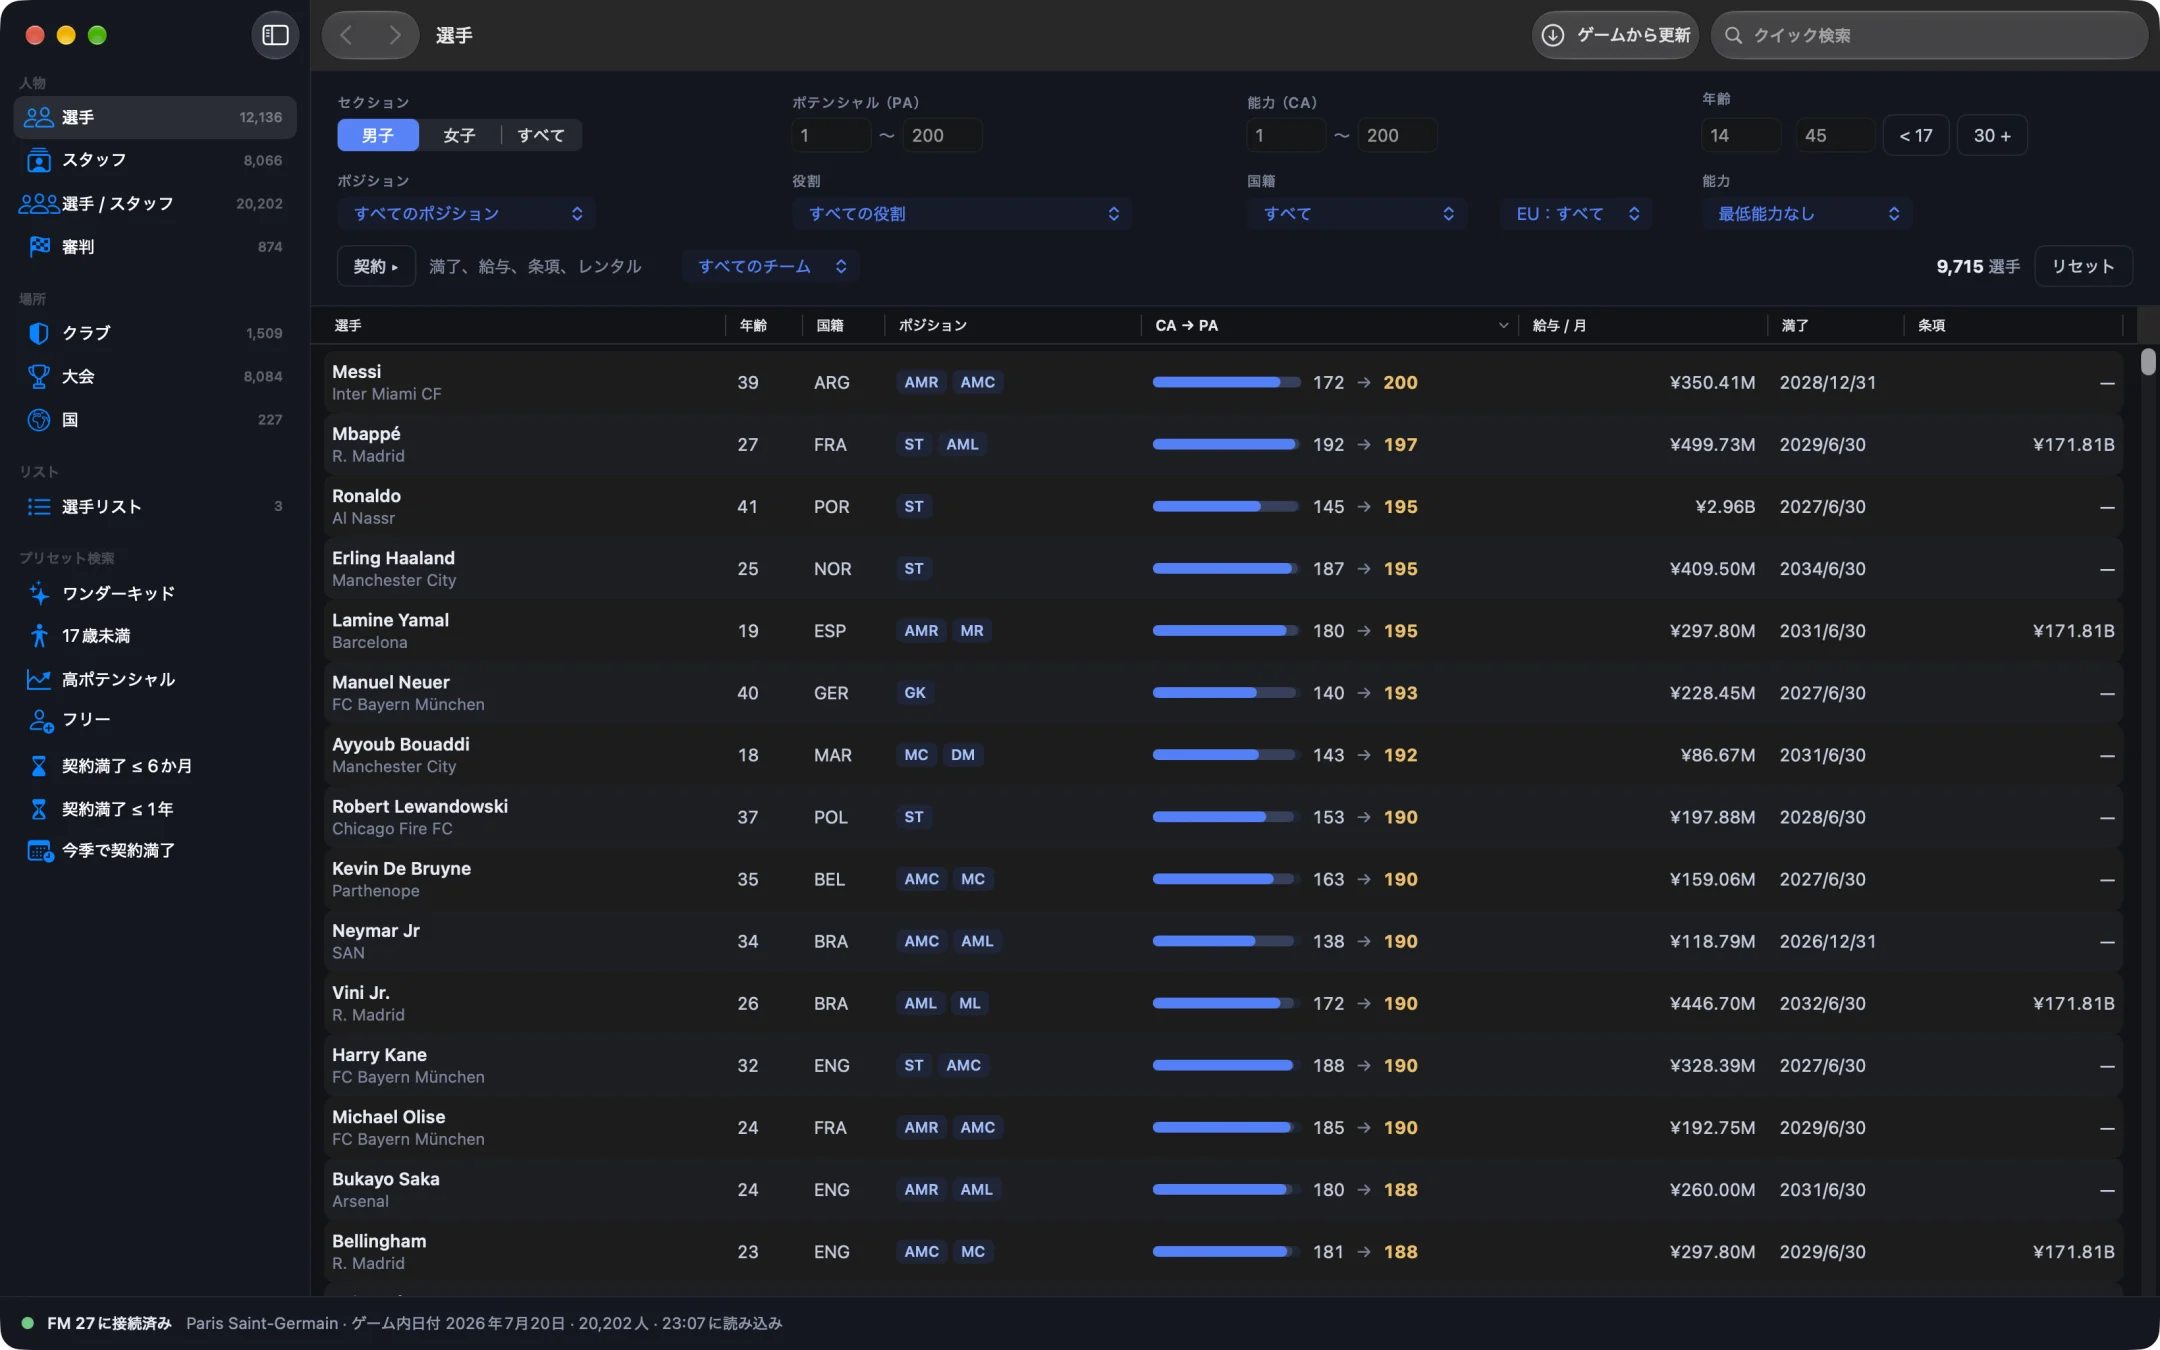Toggle the 30 + age filter
This screenshot has height=1350, width=2160.
(x=1992, y=135)
